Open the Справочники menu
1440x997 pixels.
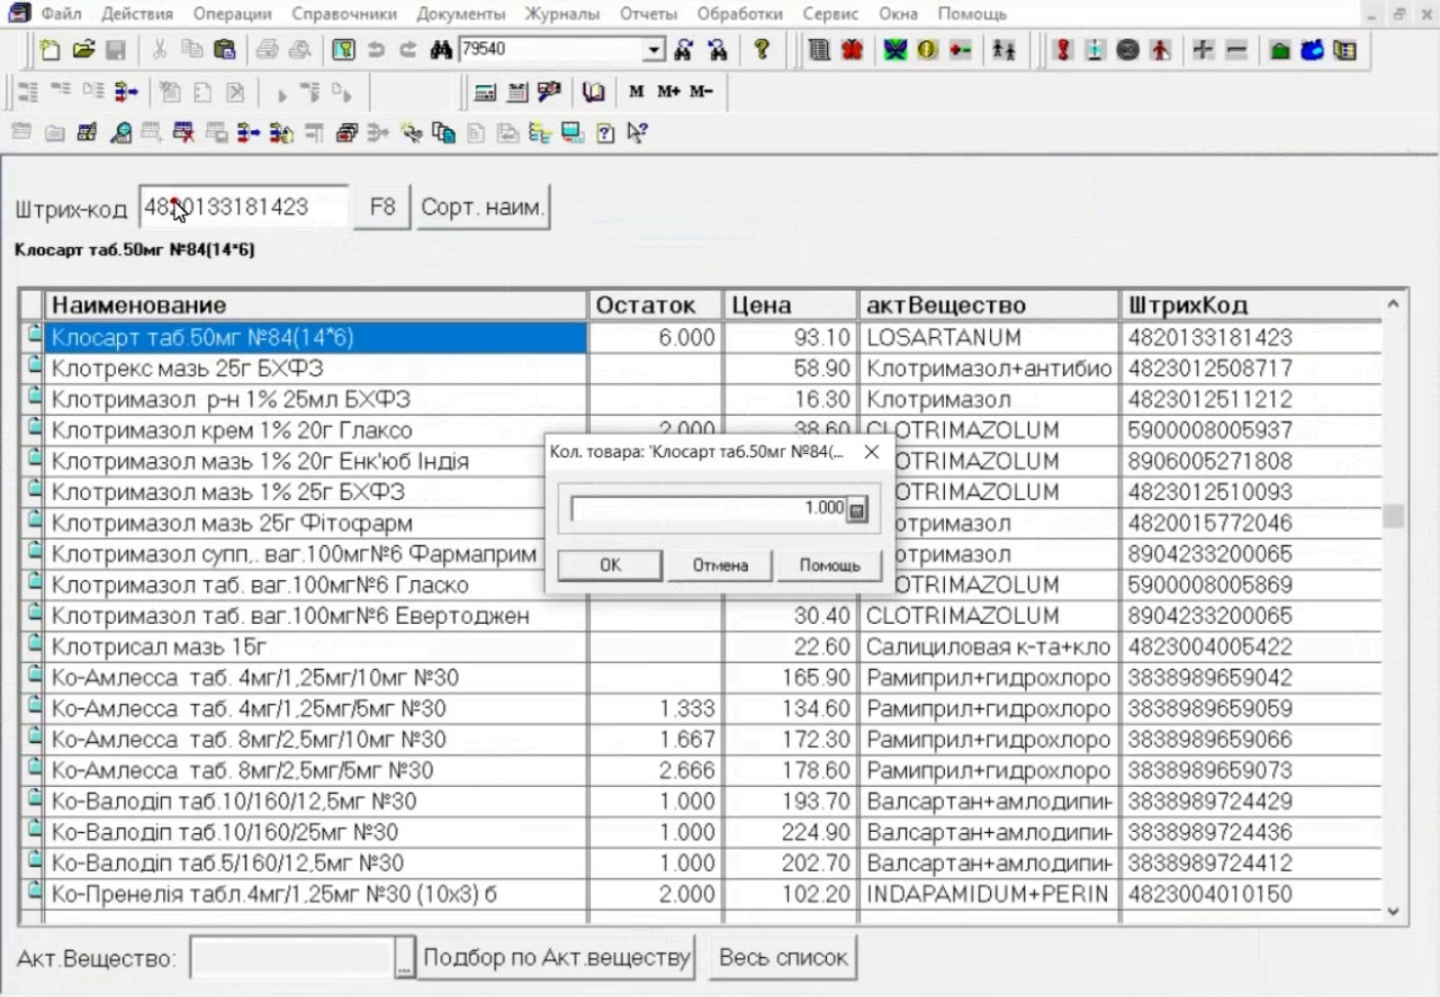coord(344,14)
